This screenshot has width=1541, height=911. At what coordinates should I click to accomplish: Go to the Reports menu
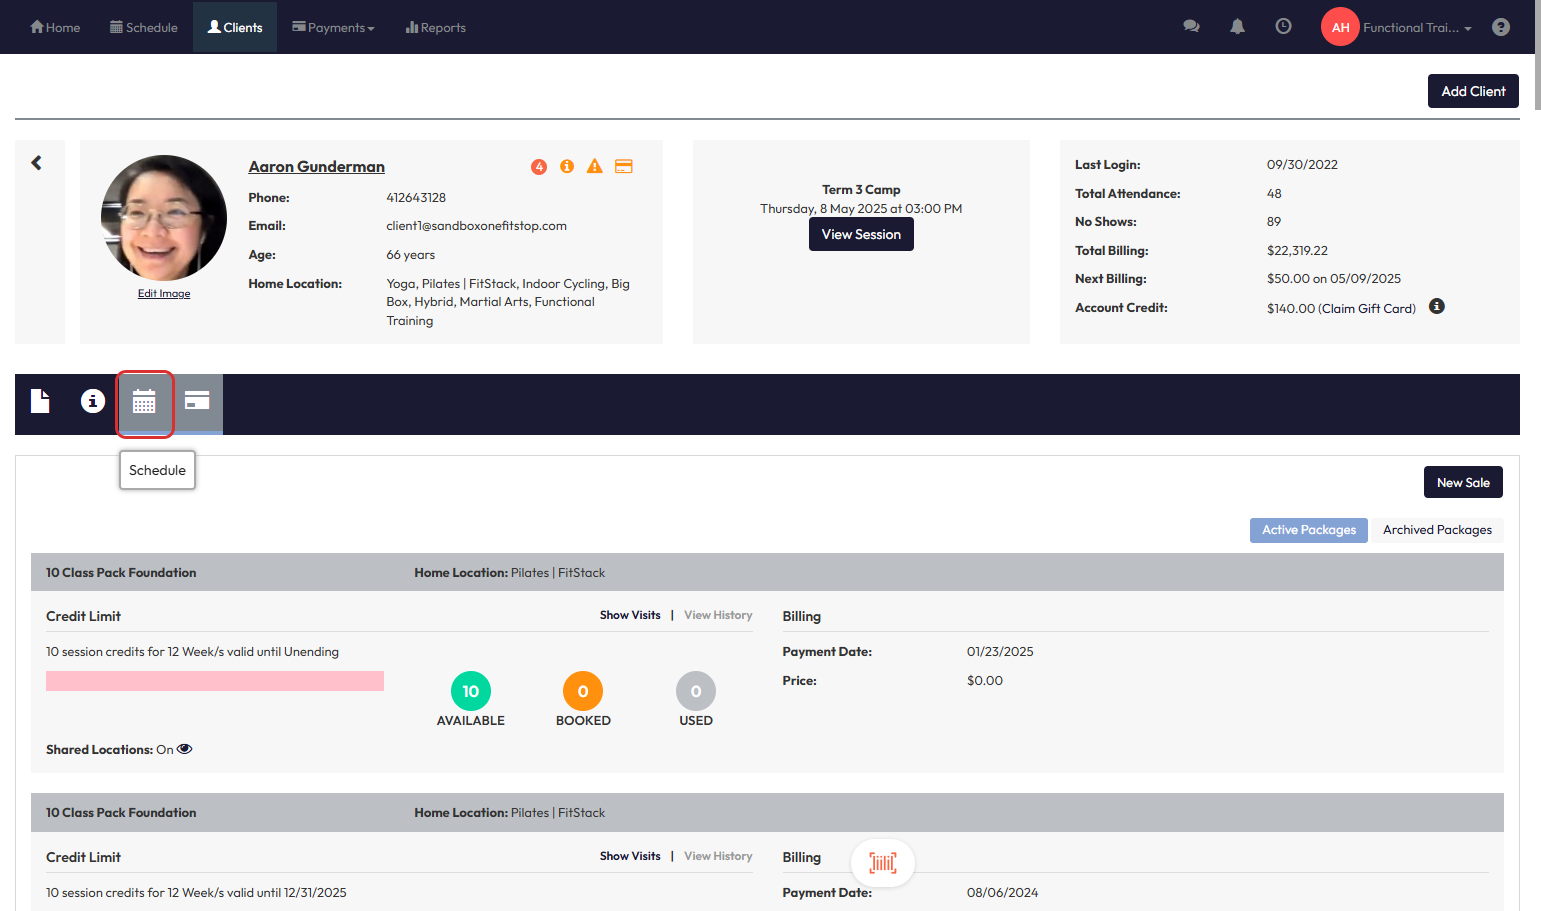point(435,27)
